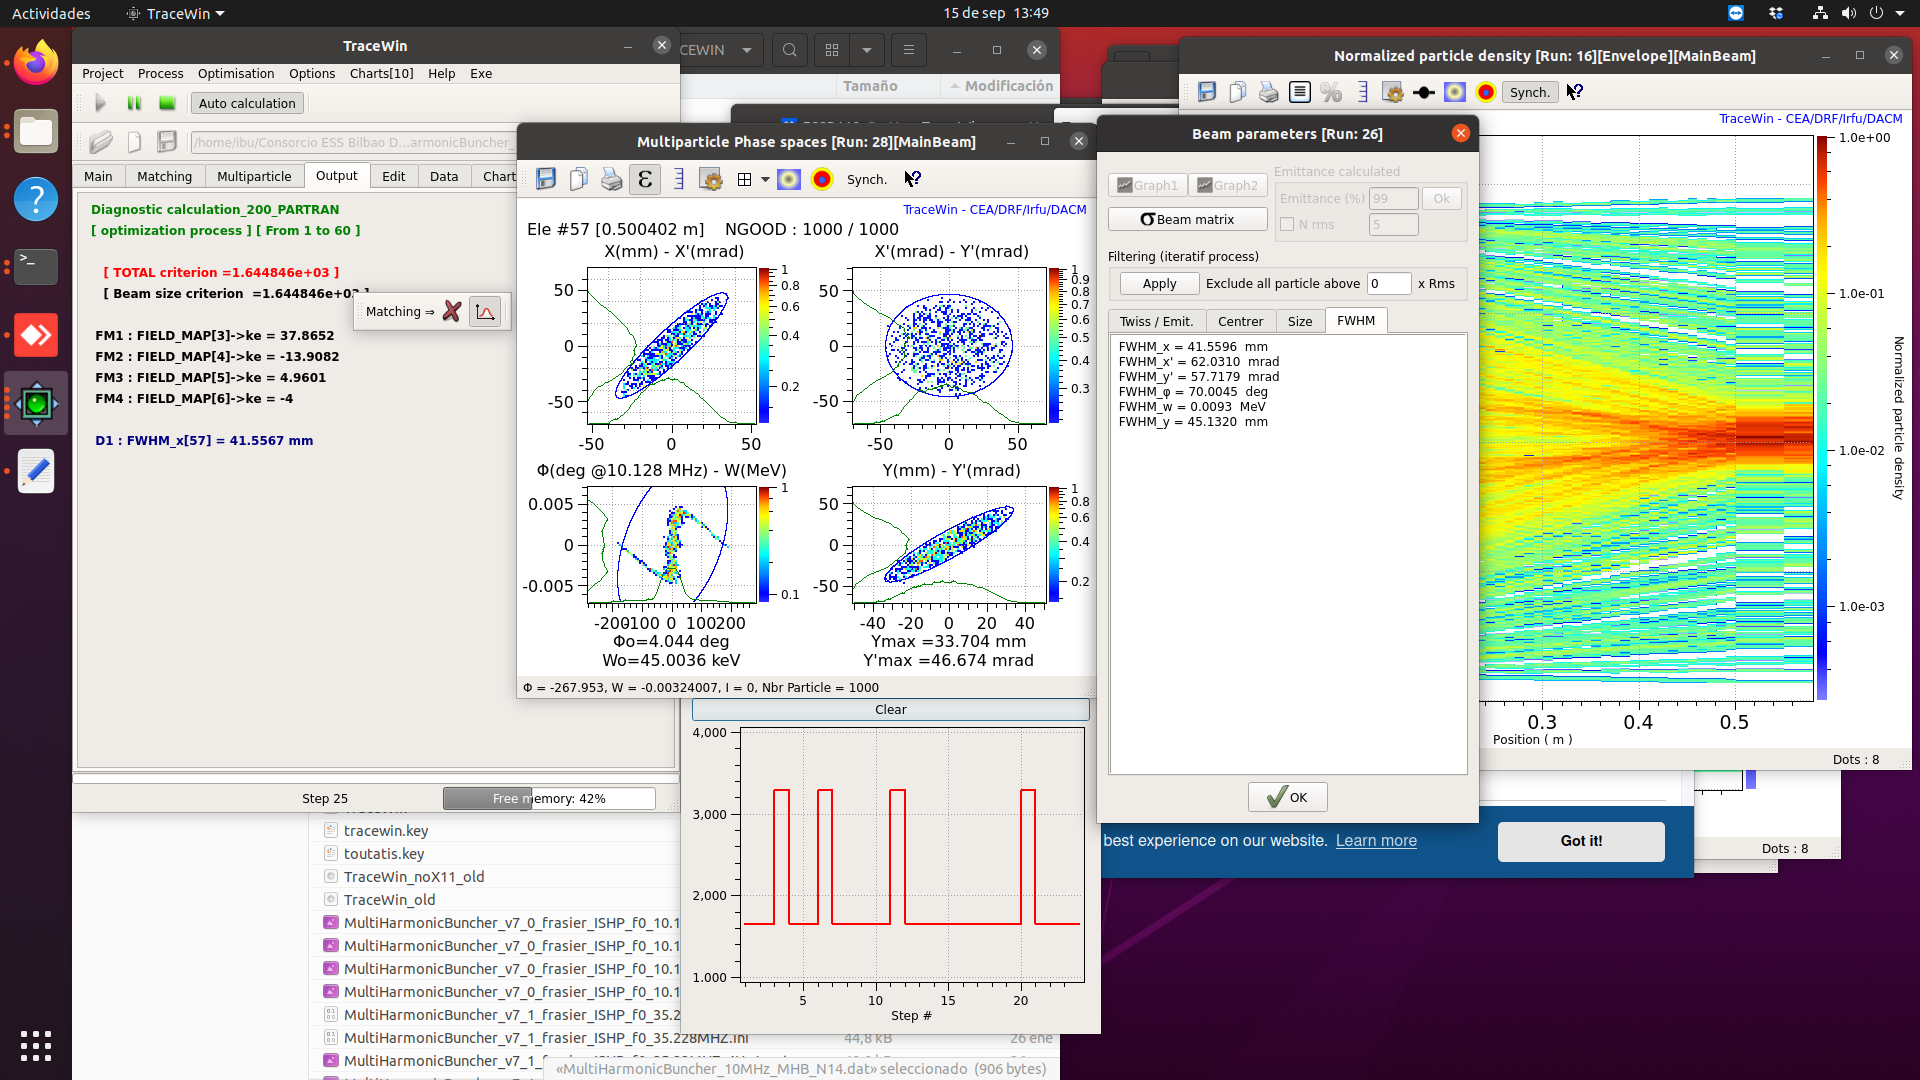The image size is (1920, 1080).
Task: Toggle the N rms checkbox
Action: pos(1287,224)
